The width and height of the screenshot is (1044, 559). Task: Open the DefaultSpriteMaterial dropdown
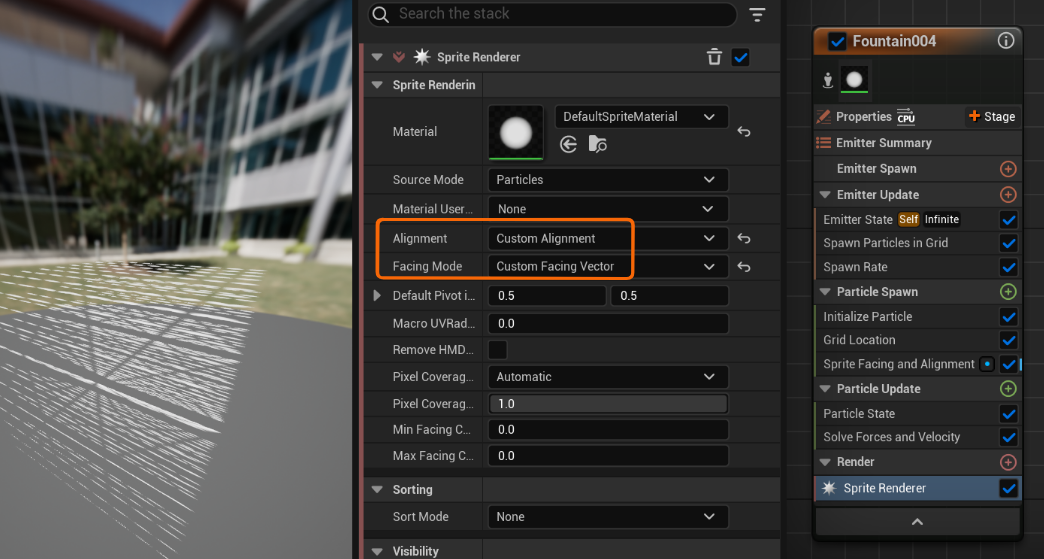[641, 116]
